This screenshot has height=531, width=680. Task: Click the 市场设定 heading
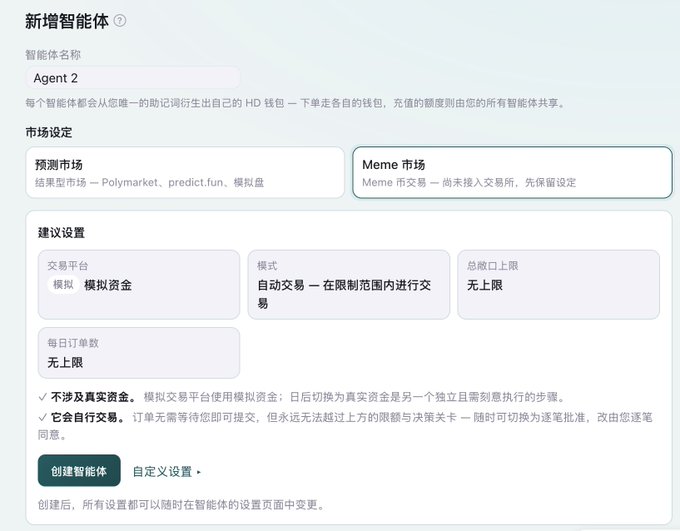pyautogui.click(x=49, y=132)
